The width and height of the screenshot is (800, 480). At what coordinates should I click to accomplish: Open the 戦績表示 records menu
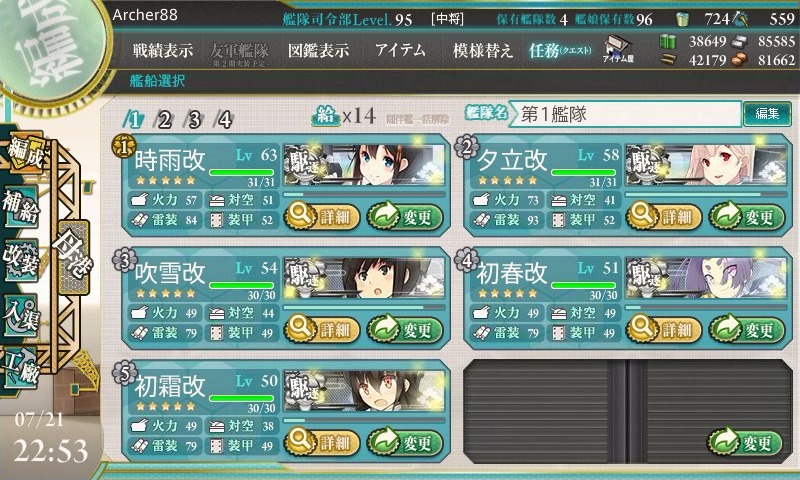tap(163, 50)
